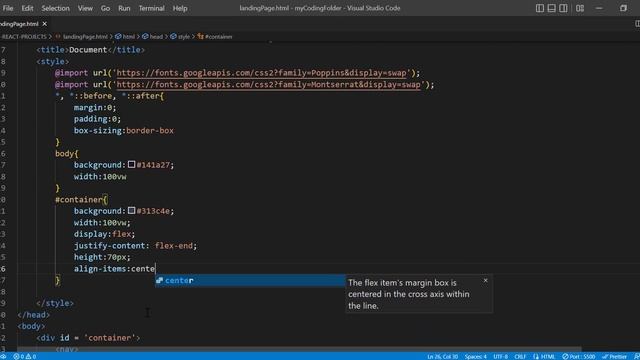This screenshot has height=360, width=640.
Task: Change the CRLF end-of-line sequence
Action: [x=520, y=356]
